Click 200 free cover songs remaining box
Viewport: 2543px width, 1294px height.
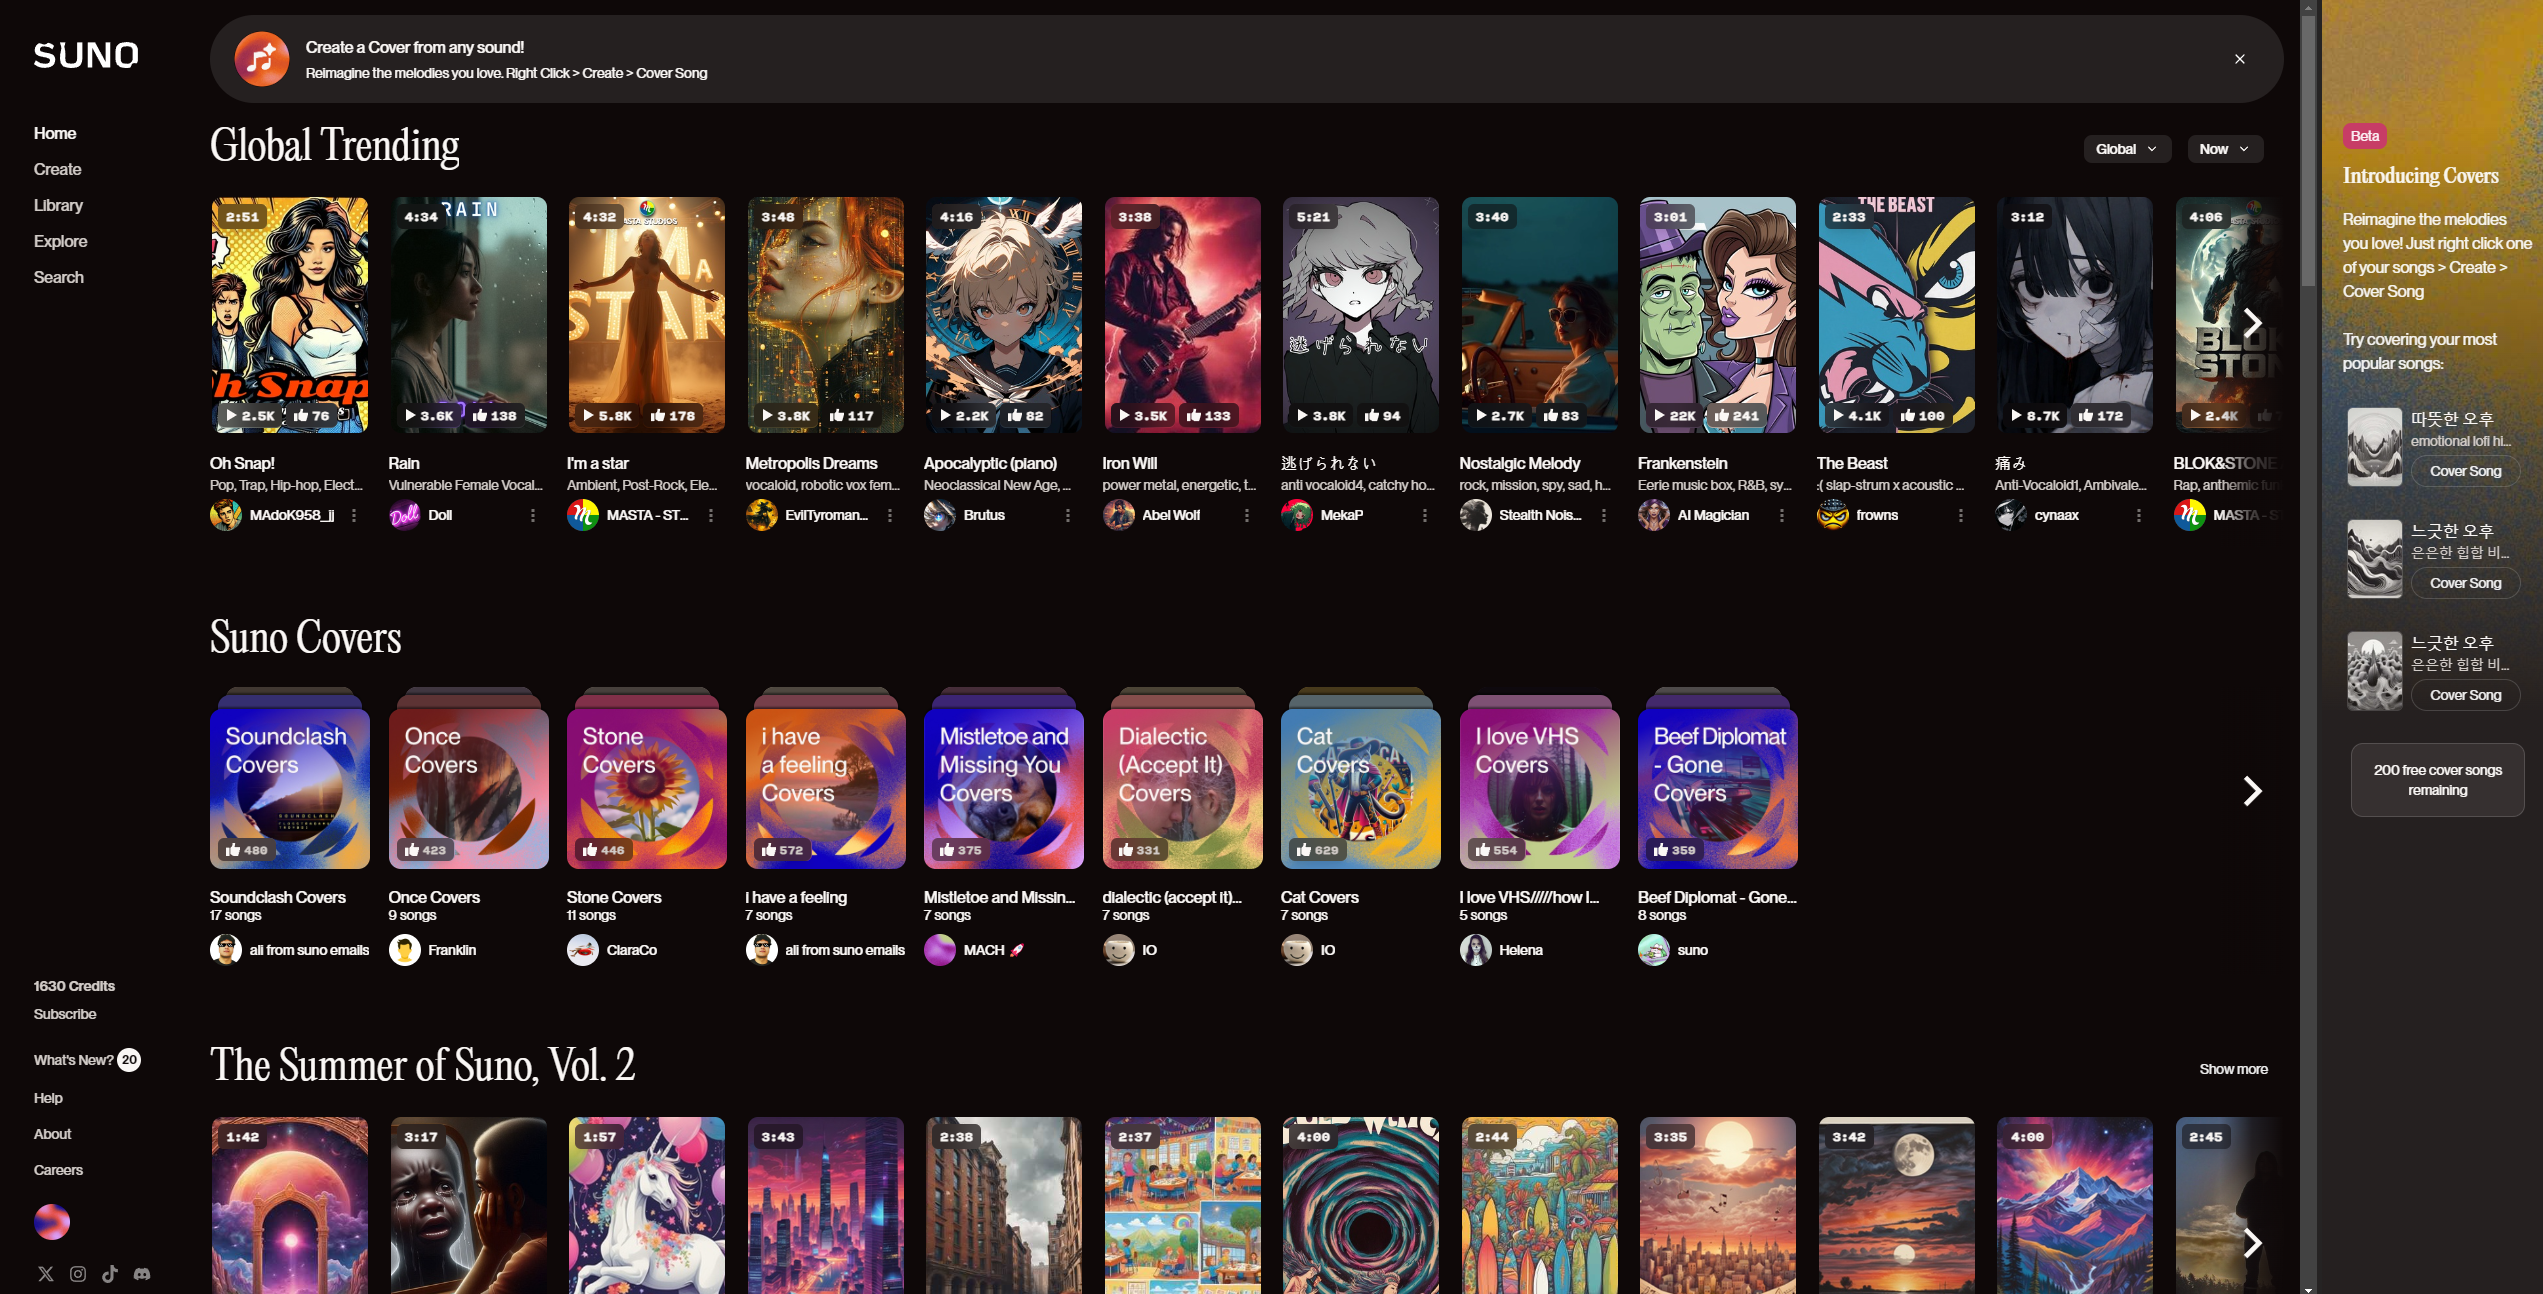pos(2438,780)
